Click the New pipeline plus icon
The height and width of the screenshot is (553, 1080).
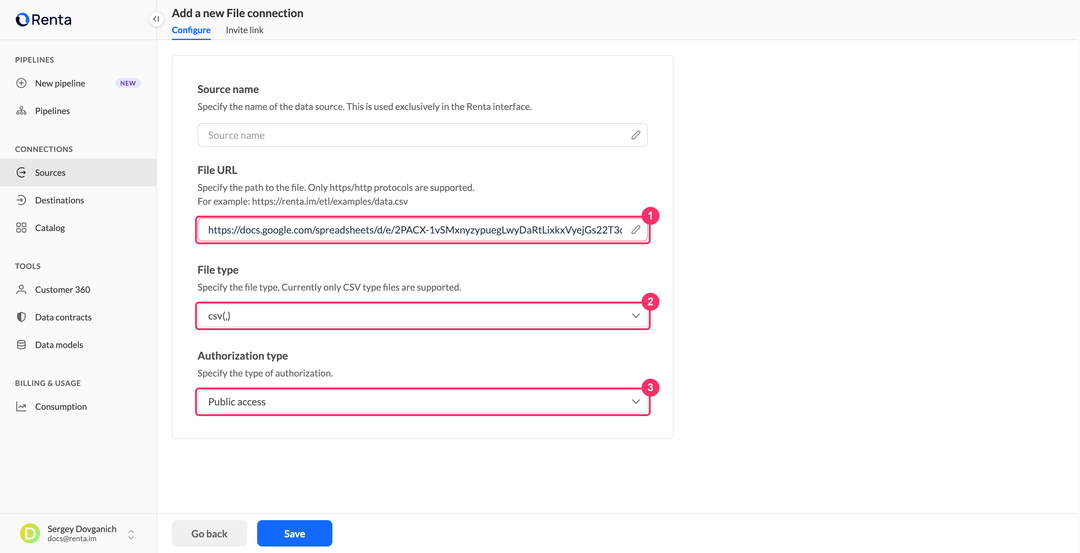tap(21, 83)
